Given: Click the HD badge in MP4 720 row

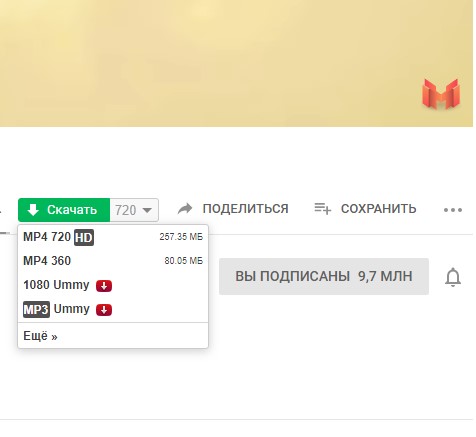Looking at the screenshot, I should coord(84,237).
